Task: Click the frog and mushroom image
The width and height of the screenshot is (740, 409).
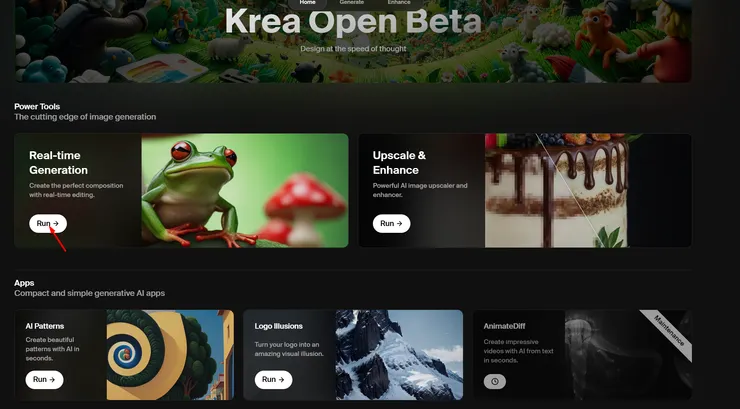Action: tap(244, 191)
